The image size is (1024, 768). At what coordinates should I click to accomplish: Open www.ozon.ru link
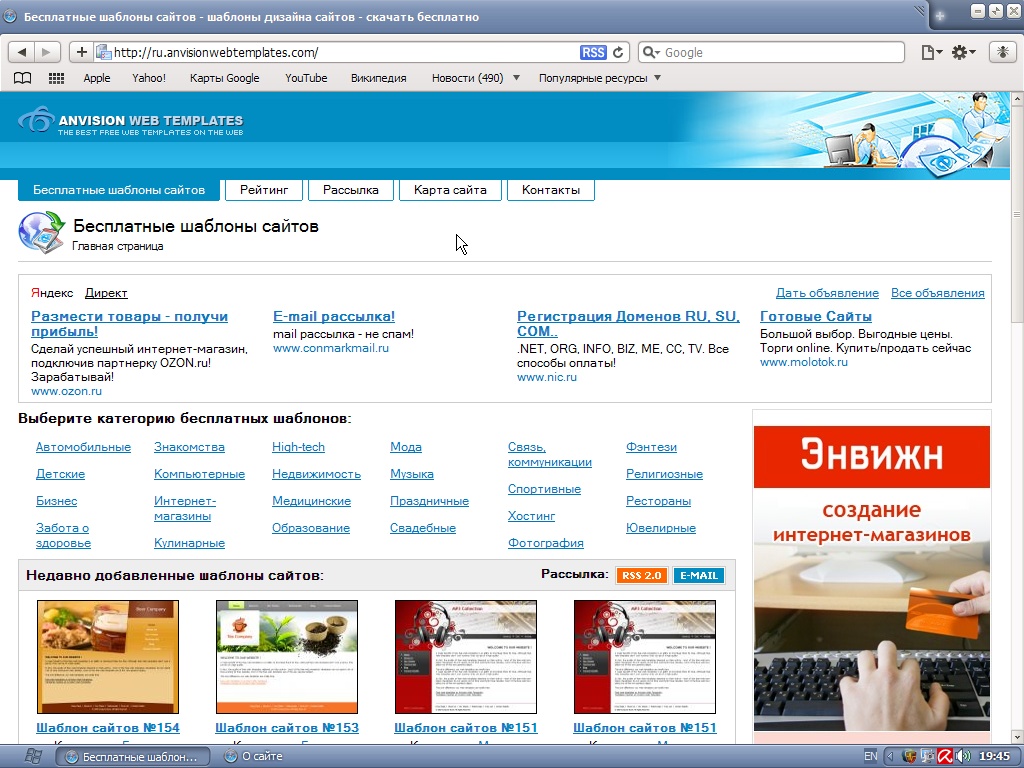pos(67,391)
